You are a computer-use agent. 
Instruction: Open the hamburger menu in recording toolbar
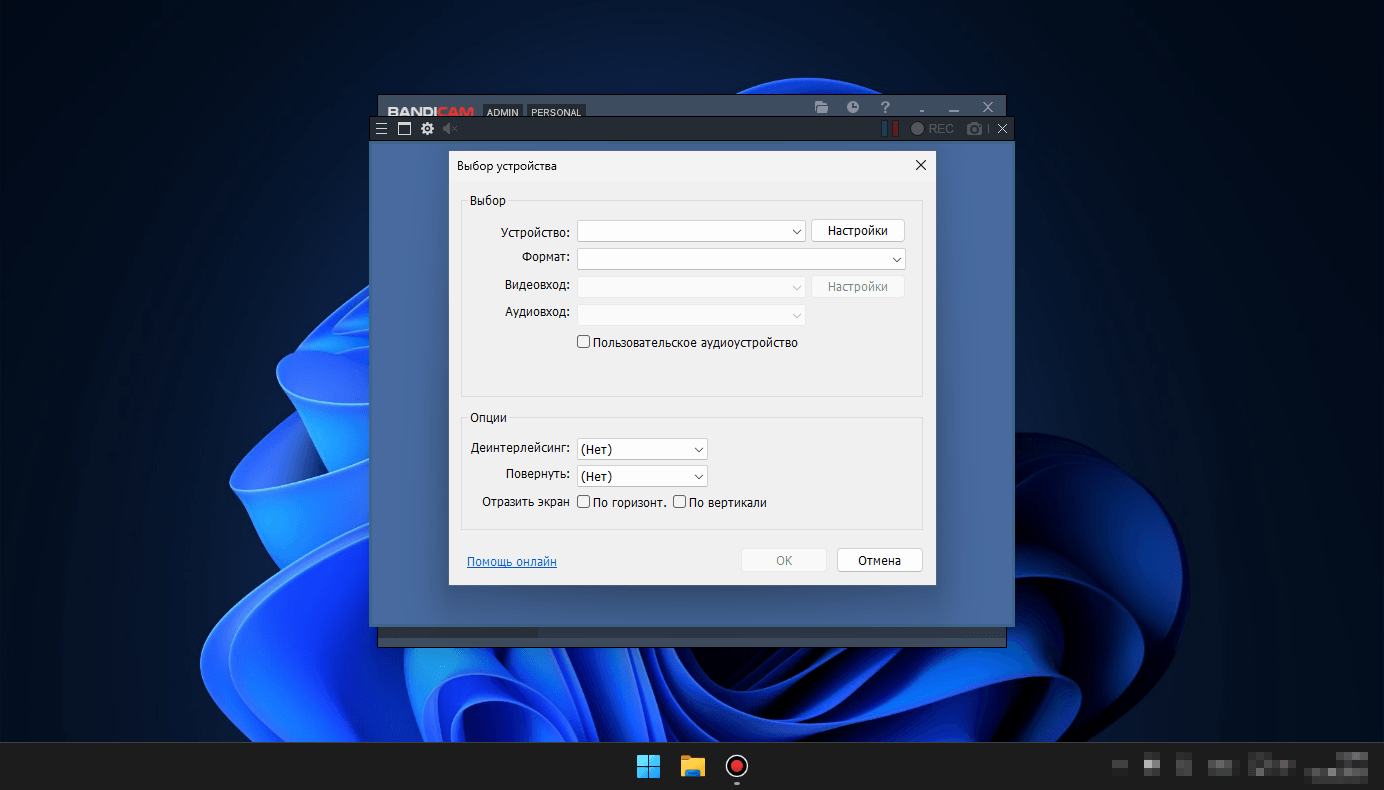pos(381,129)
